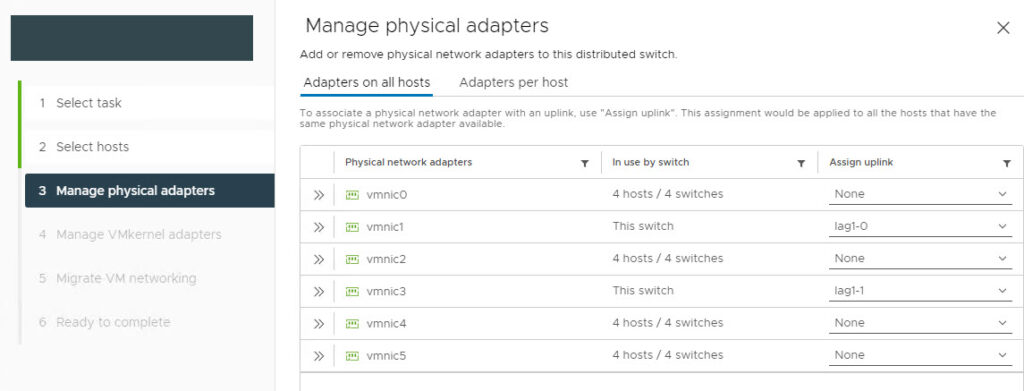The image size is (1024, 391).
Task: Click the vmnic0 network adapter icon
Action: click(352, 195)
